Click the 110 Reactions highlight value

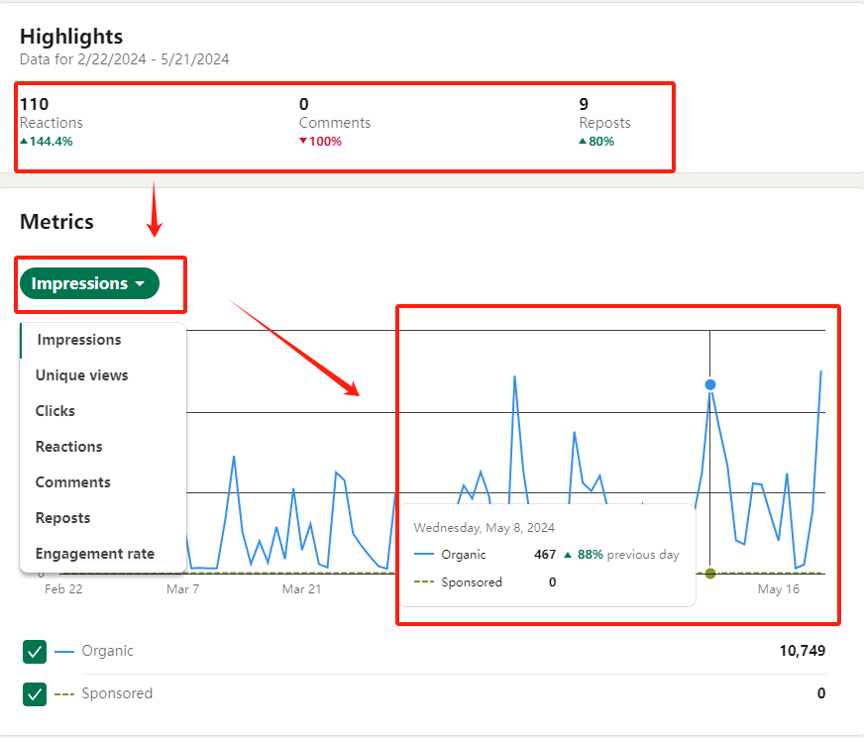coord(34,104)
